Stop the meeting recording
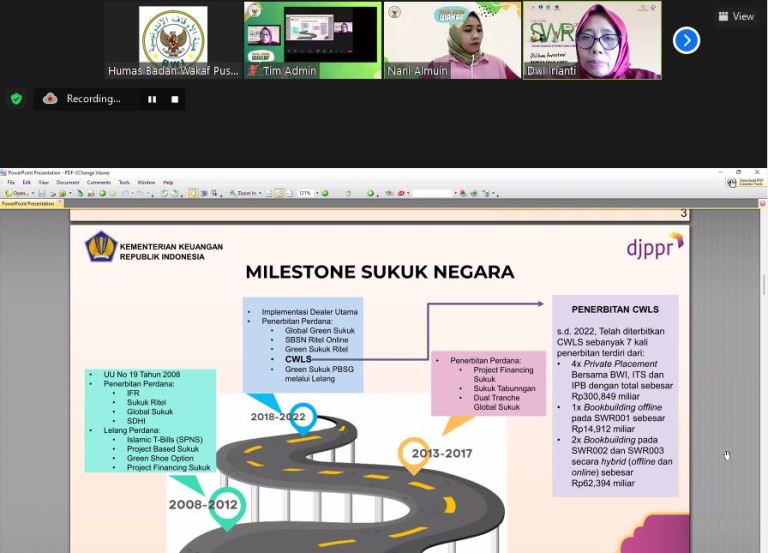Image resolution: width=768 pixels, height=553 pixels. click(x=175, y=99)
